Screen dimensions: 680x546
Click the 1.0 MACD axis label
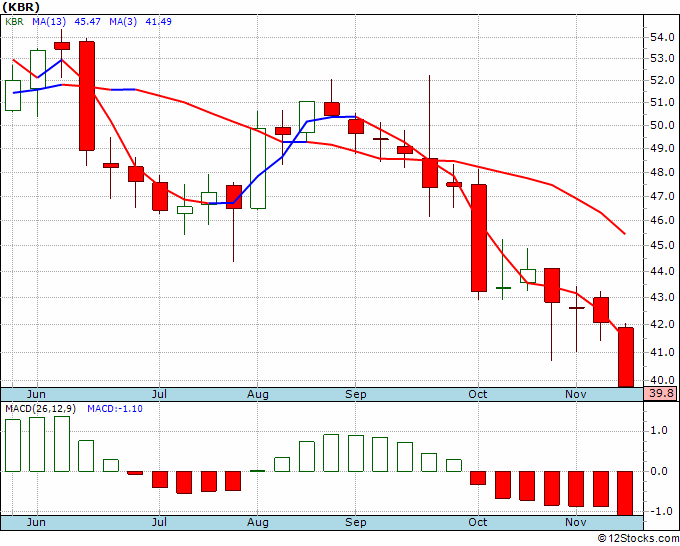point(659,430)
